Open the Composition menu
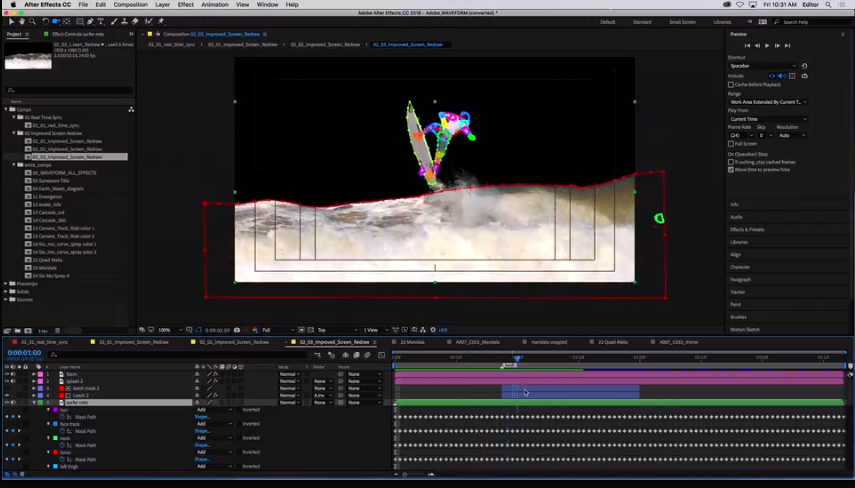This screenshot has width=855, height=488. pyautogui.click(x=130, y=5)
